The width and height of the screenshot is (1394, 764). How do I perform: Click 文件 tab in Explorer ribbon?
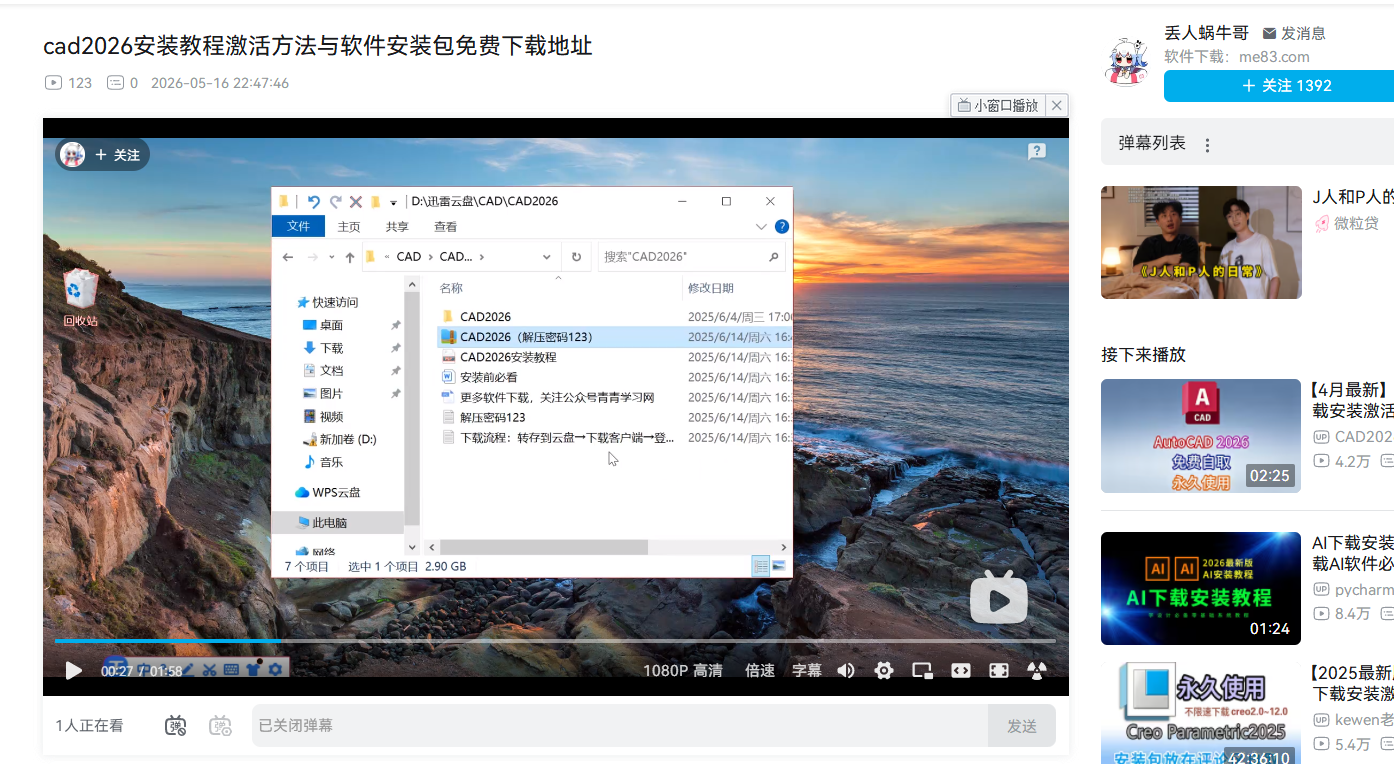pos(298,226)
